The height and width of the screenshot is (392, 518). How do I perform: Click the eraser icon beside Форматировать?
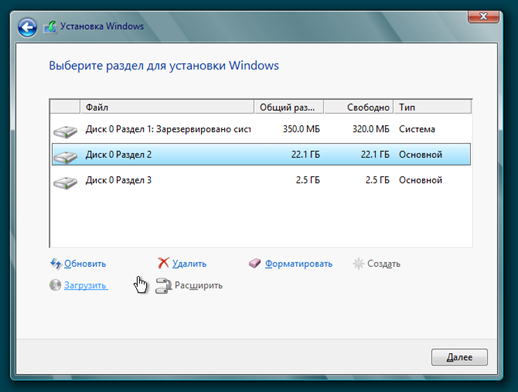255,263
